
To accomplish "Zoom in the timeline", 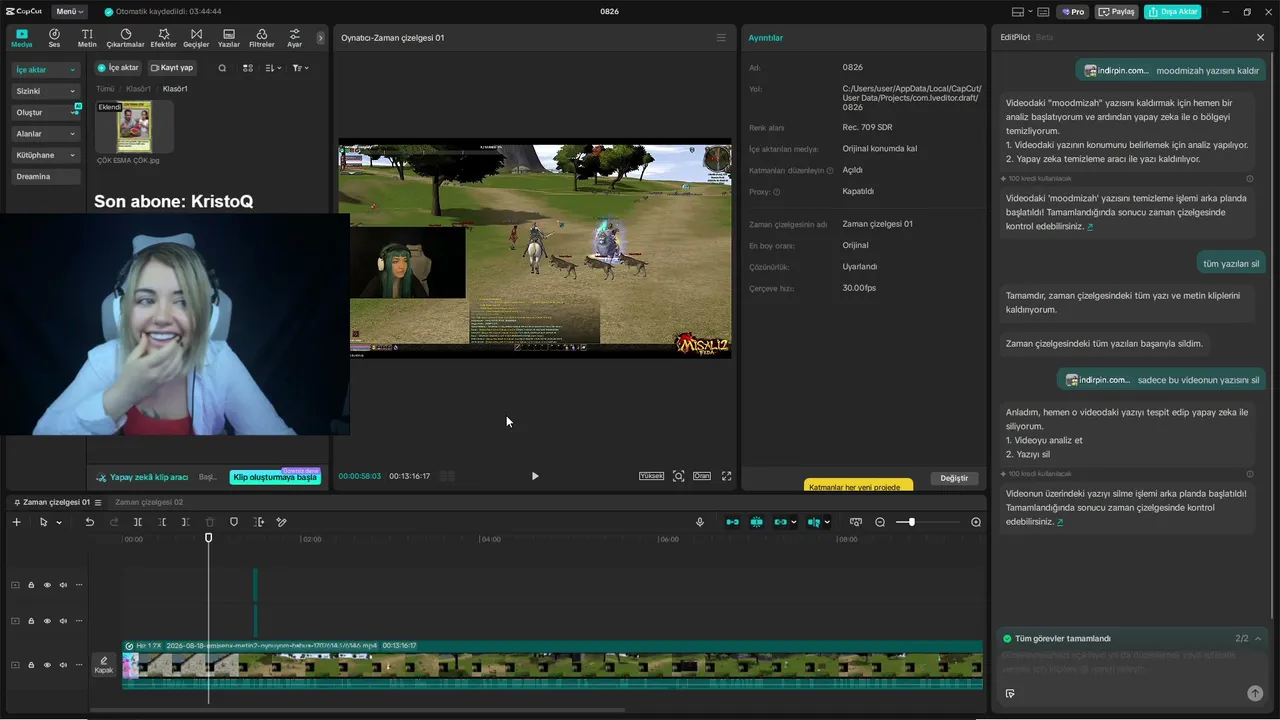I will pos(976,522).
